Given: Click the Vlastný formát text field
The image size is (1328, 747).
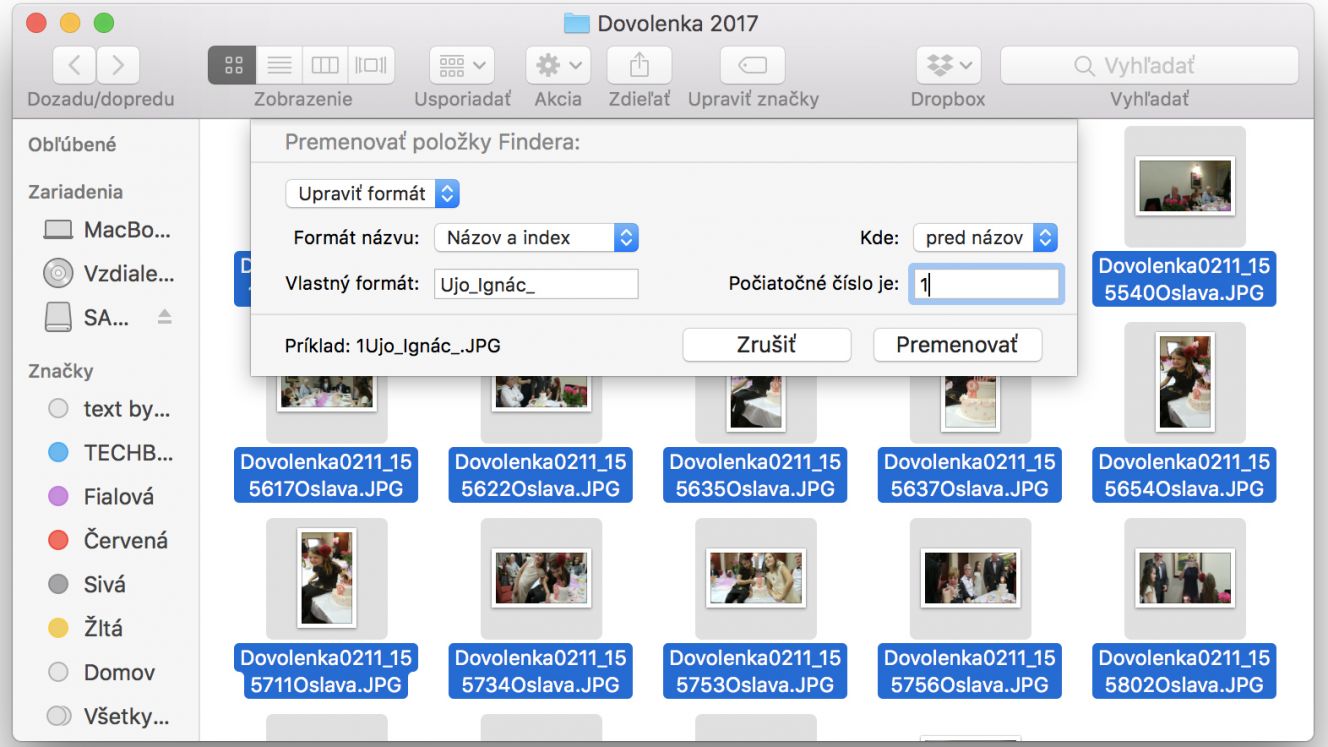Looking at the screenshot, I should pos(536,284).
